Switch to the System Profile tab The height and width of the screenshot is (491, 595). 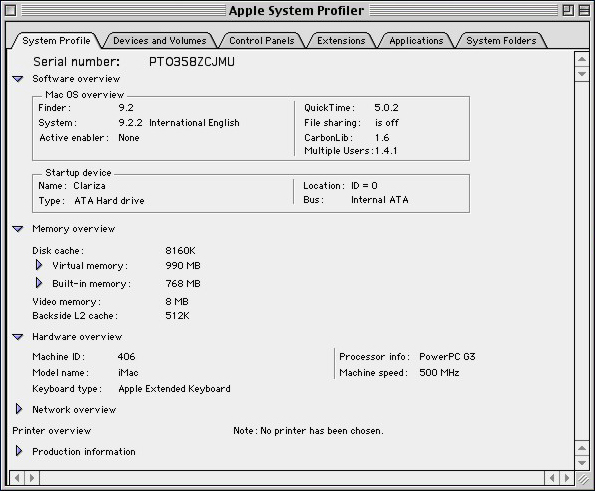56,41
